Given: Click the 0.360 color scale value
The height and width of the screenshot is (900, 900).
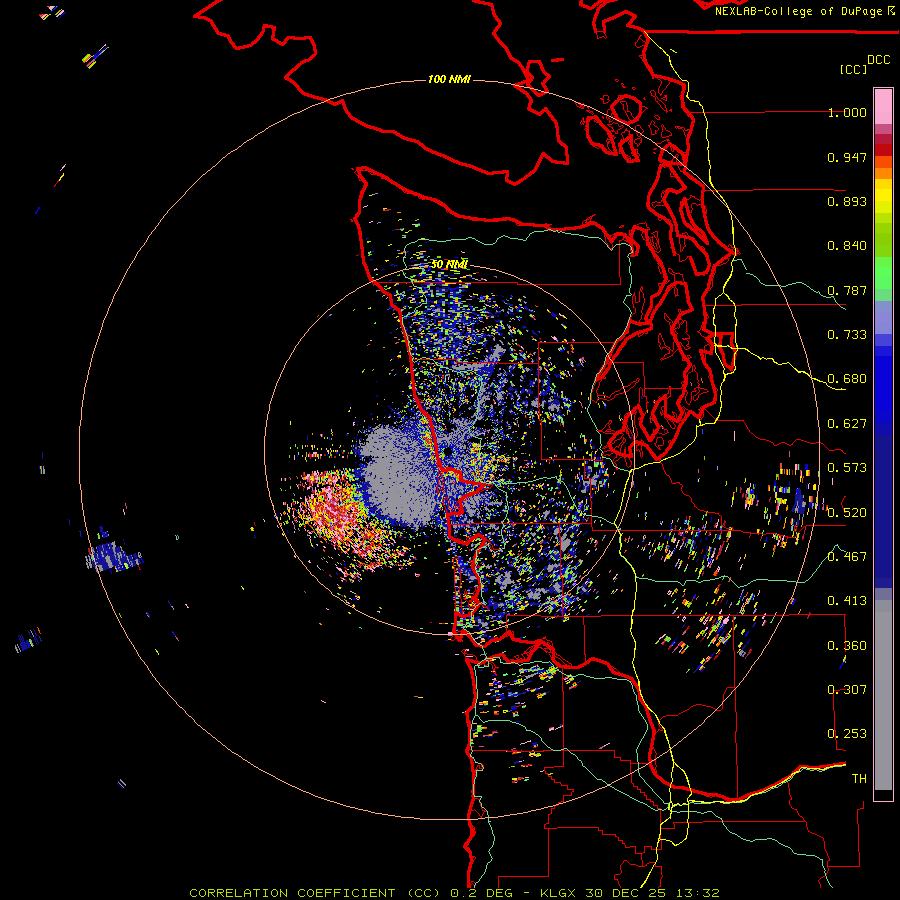Looking at the screenshot, I should 847,646.
